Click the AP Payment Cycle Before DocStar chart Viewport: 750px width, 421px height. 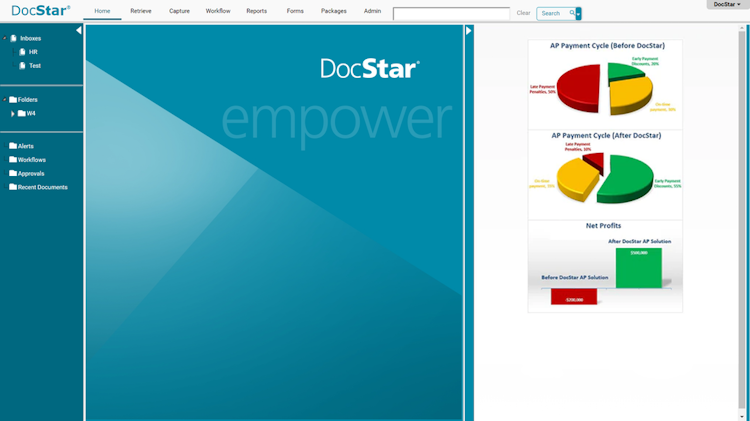pos(605,84)
